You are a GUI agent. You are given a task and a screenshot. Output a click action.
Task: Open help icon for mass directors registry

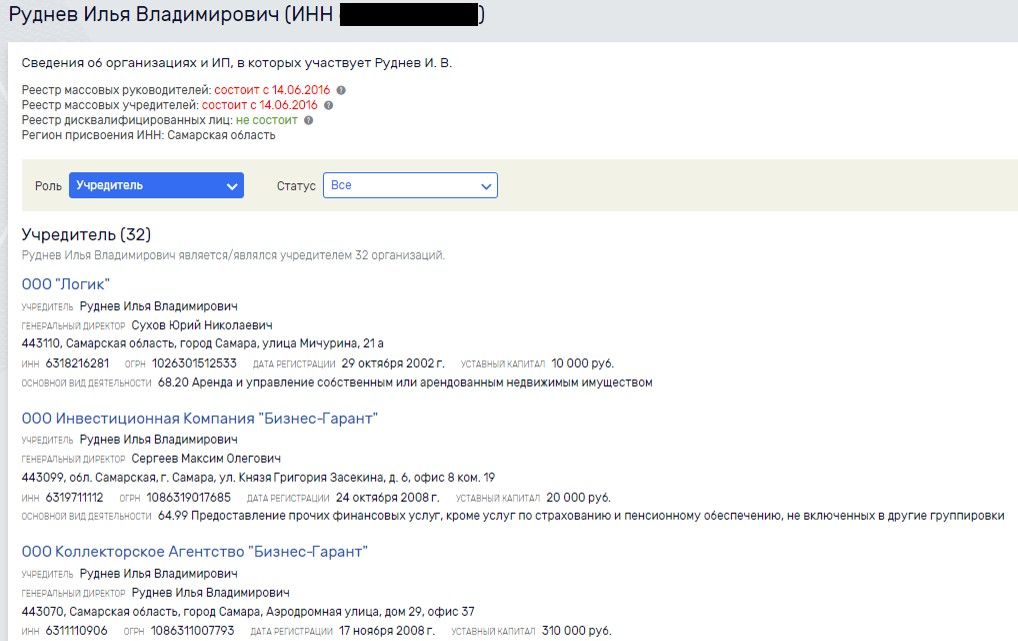tap(341, 90)
